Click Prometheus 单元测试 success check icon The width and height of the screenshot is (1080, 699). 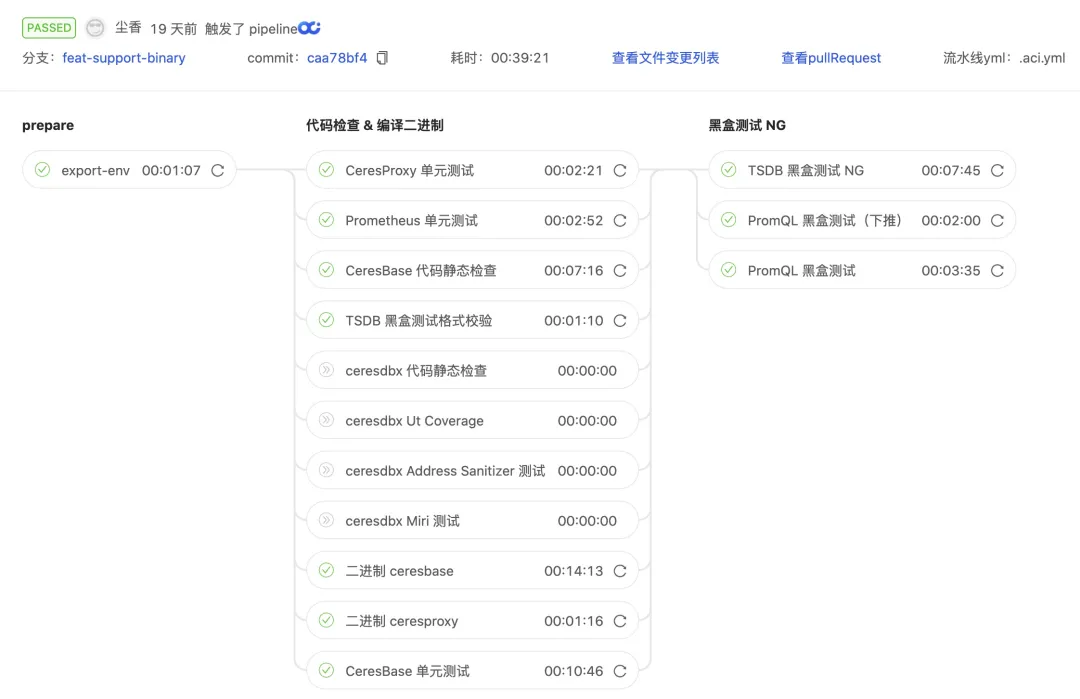tap(326, 220)
